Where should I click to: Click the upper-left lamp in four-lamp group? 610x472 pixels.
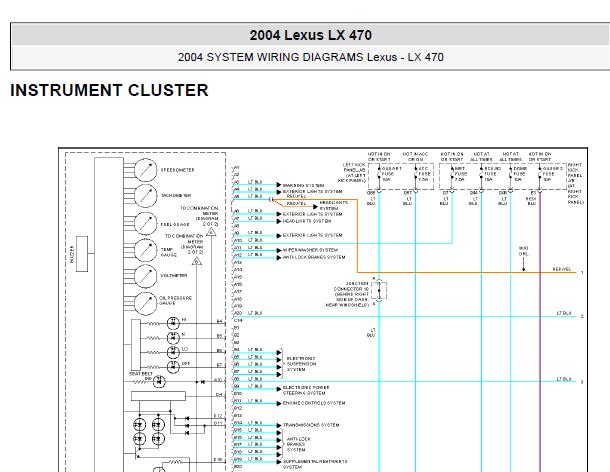(139, 425)
